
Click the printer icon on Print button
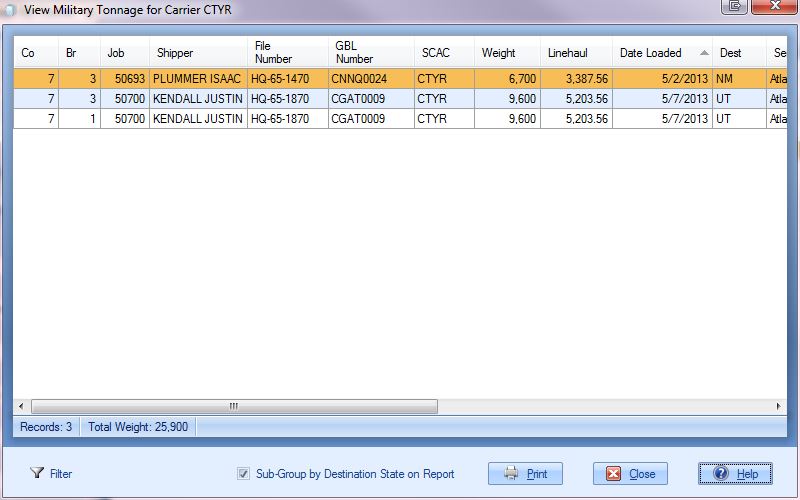(x=510, y=474)
